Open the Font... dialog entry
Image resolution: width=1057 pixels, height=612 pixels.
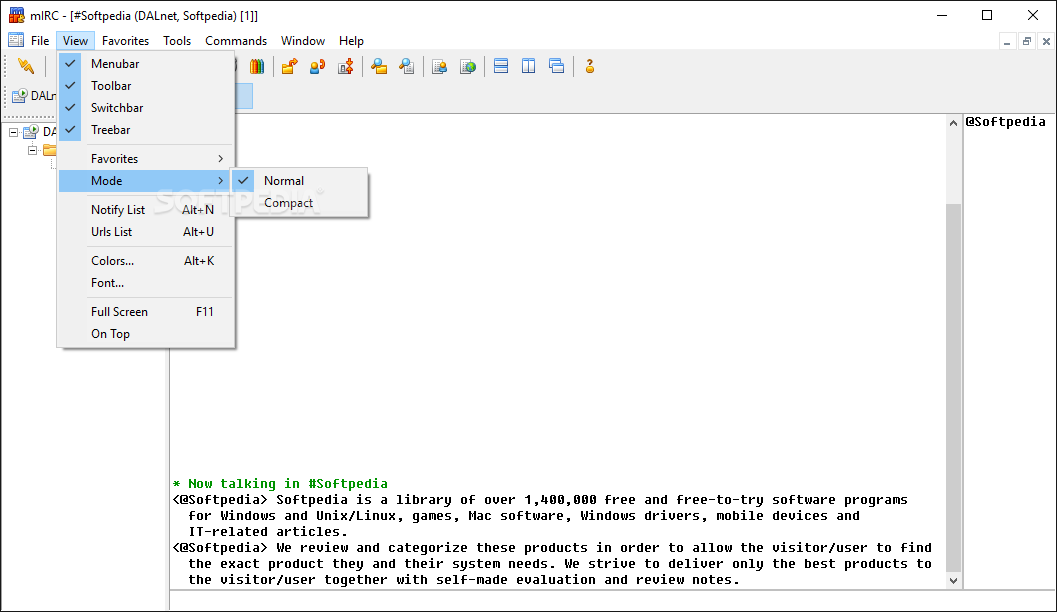point(146,282)
